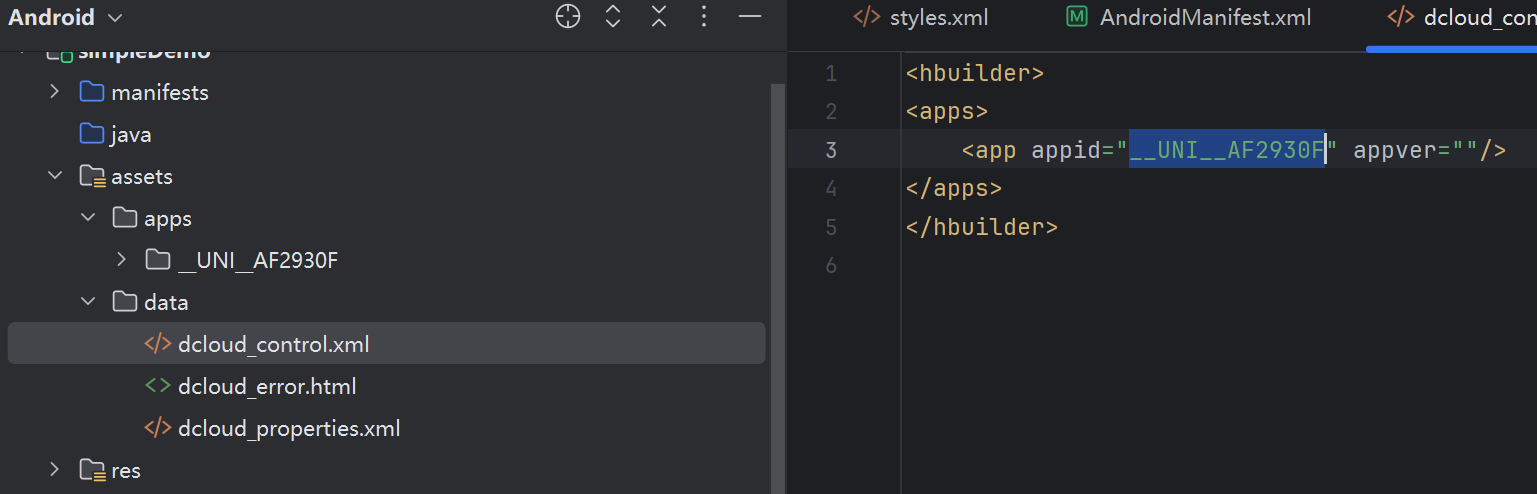Click the Collapse All icon
Image resolution: width=1537 pixels, height=494 pixels.
click(658, 17)
